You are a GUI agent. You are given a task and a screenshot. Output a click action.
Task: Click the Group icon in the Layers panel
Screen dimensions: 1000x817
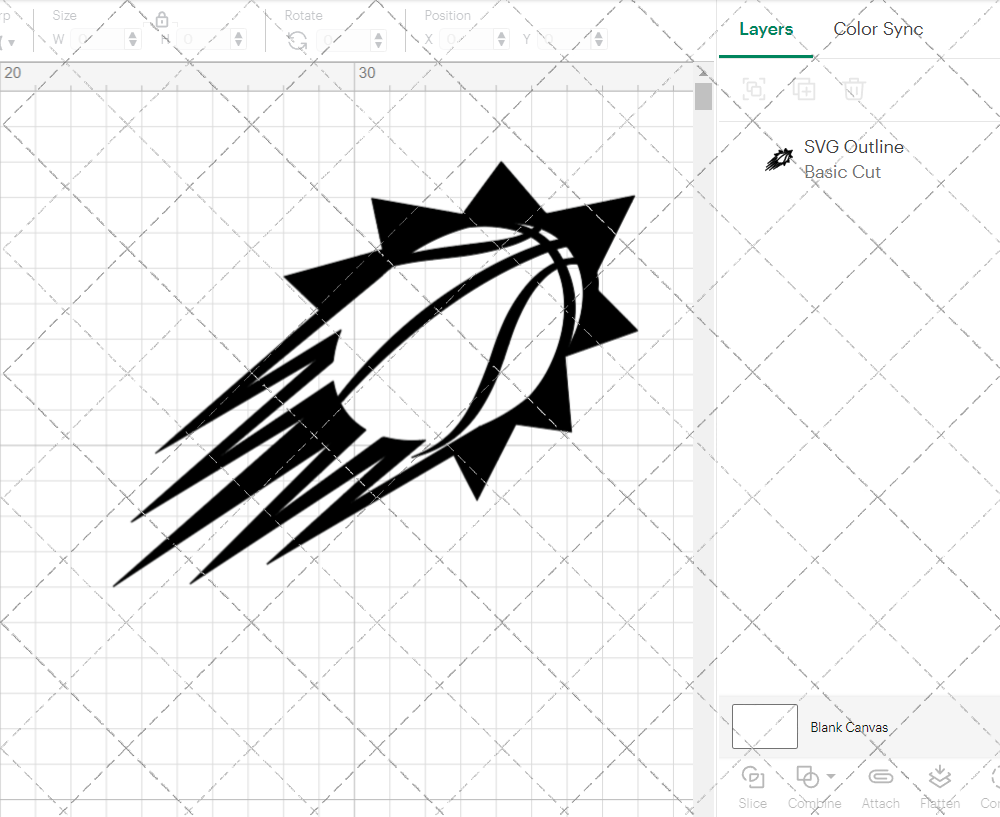pyautogui.click(x=753, y=89)
